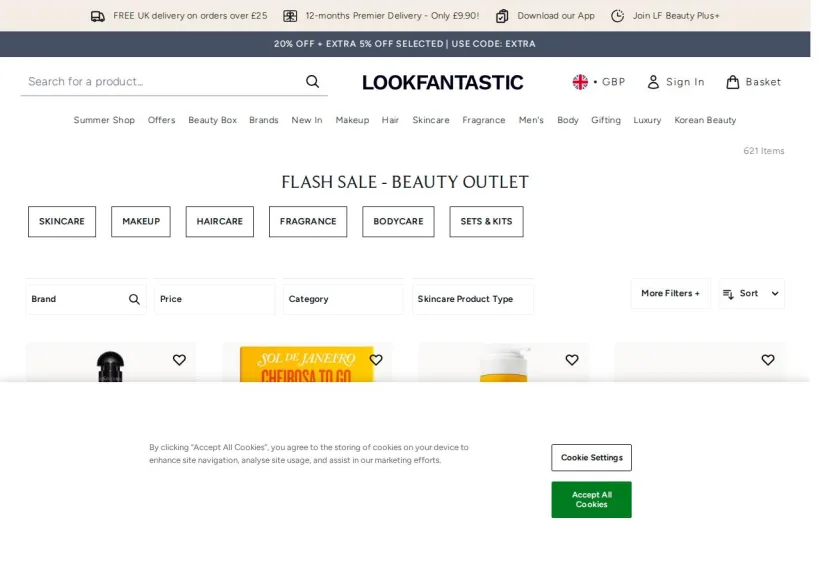Click Download our App link
Image resolution: width=820 pixels, height=577 pixels.
[556, 16]
